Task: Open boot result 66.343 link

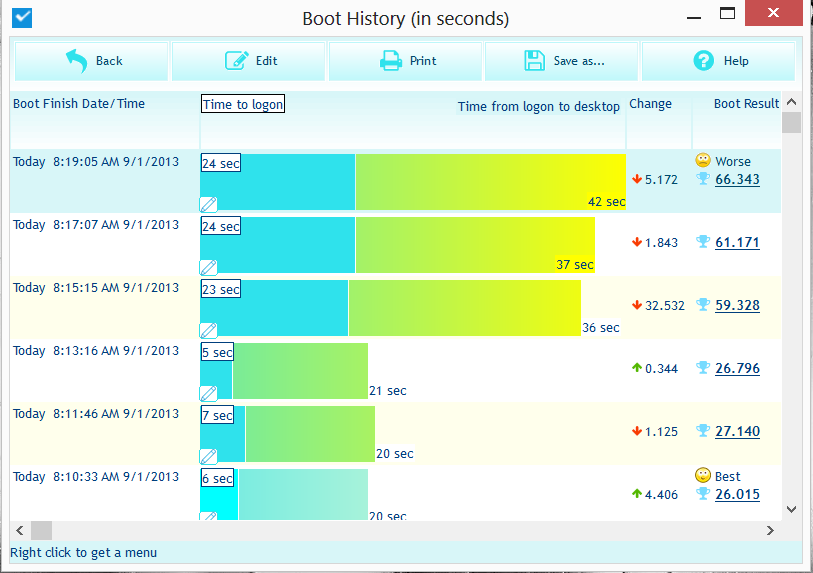Action: [x=737, y=180]
